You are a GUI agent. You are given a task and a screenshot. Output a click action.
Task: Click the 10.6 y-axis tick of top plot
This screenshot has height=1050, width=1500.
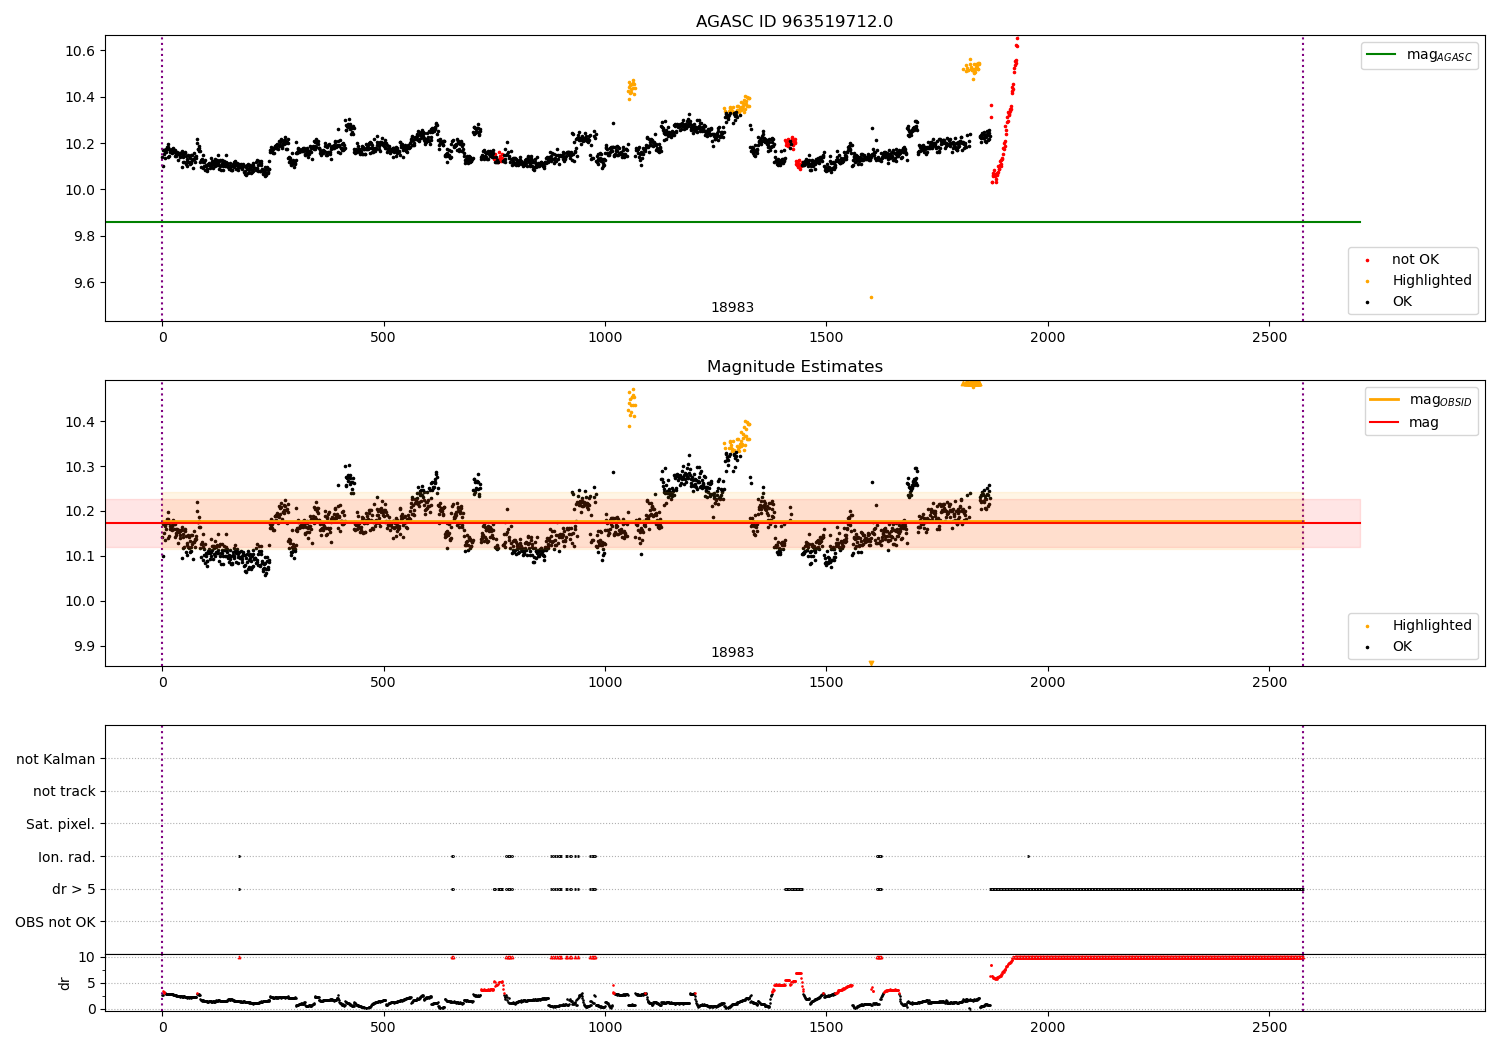point(80,51)
